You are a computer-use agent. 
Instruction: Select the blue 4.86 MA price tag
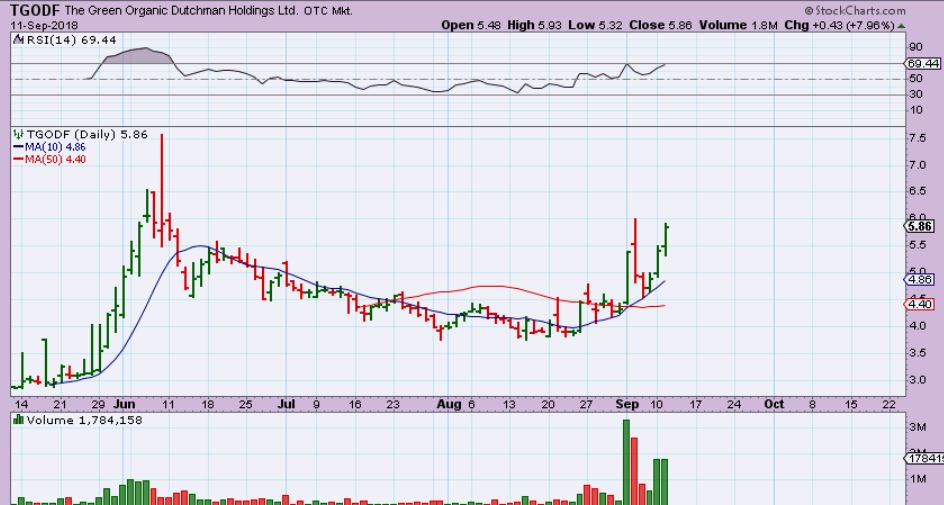919,280
